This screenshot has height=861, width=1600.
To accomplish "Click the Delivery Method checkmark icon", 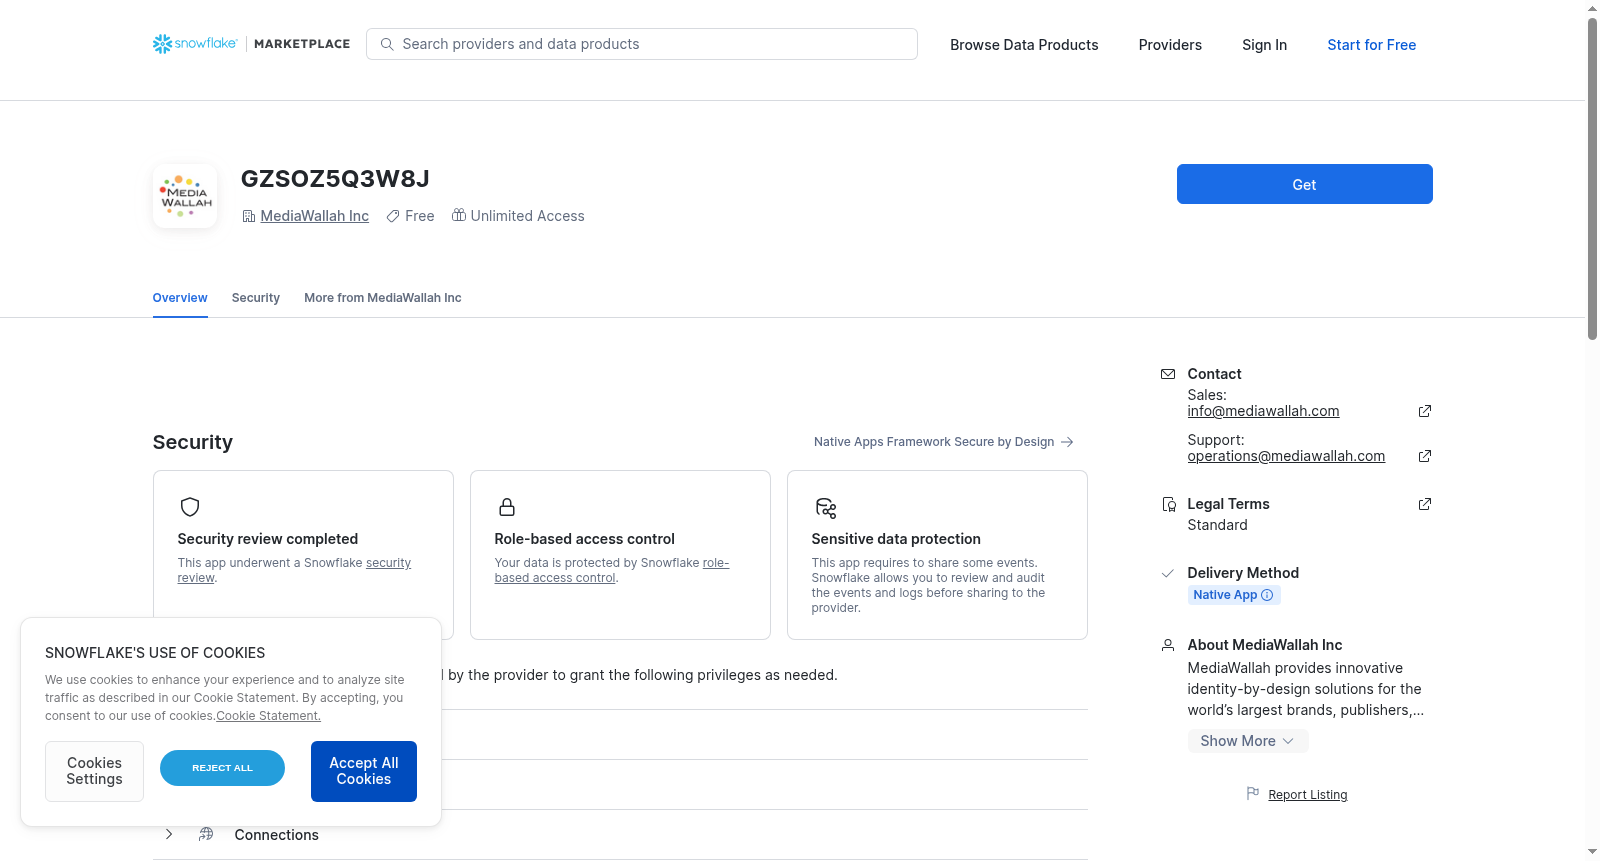I will [x=1167, y=573].
